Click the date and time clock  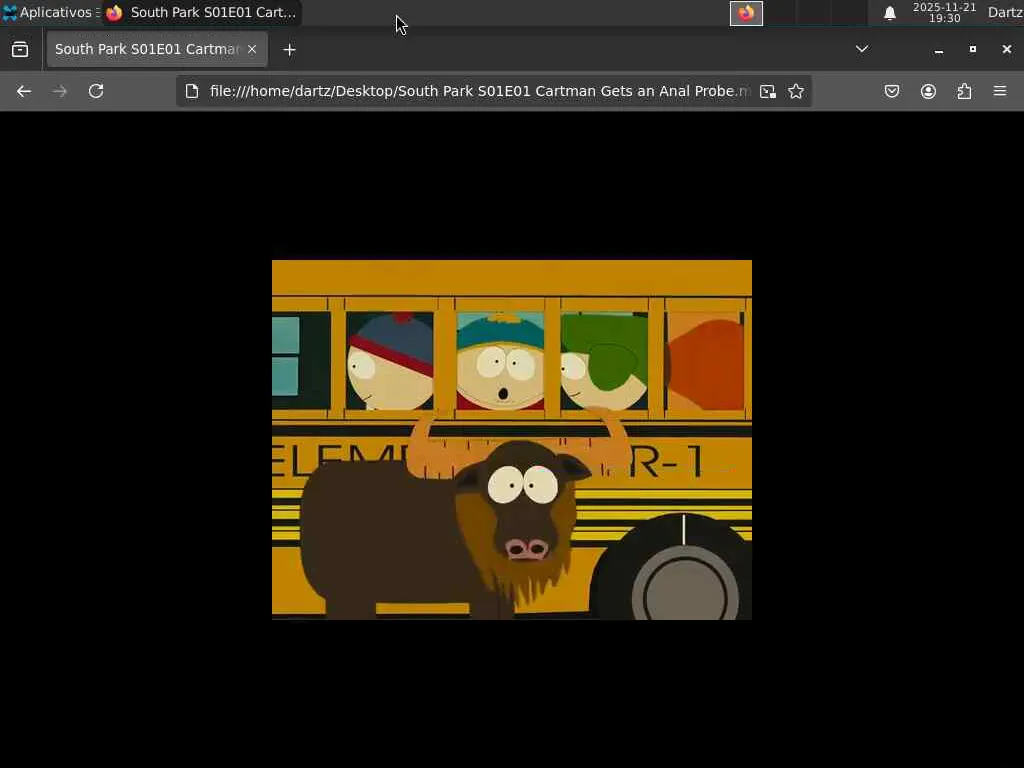pyautogui.click(x=944, y=13)
